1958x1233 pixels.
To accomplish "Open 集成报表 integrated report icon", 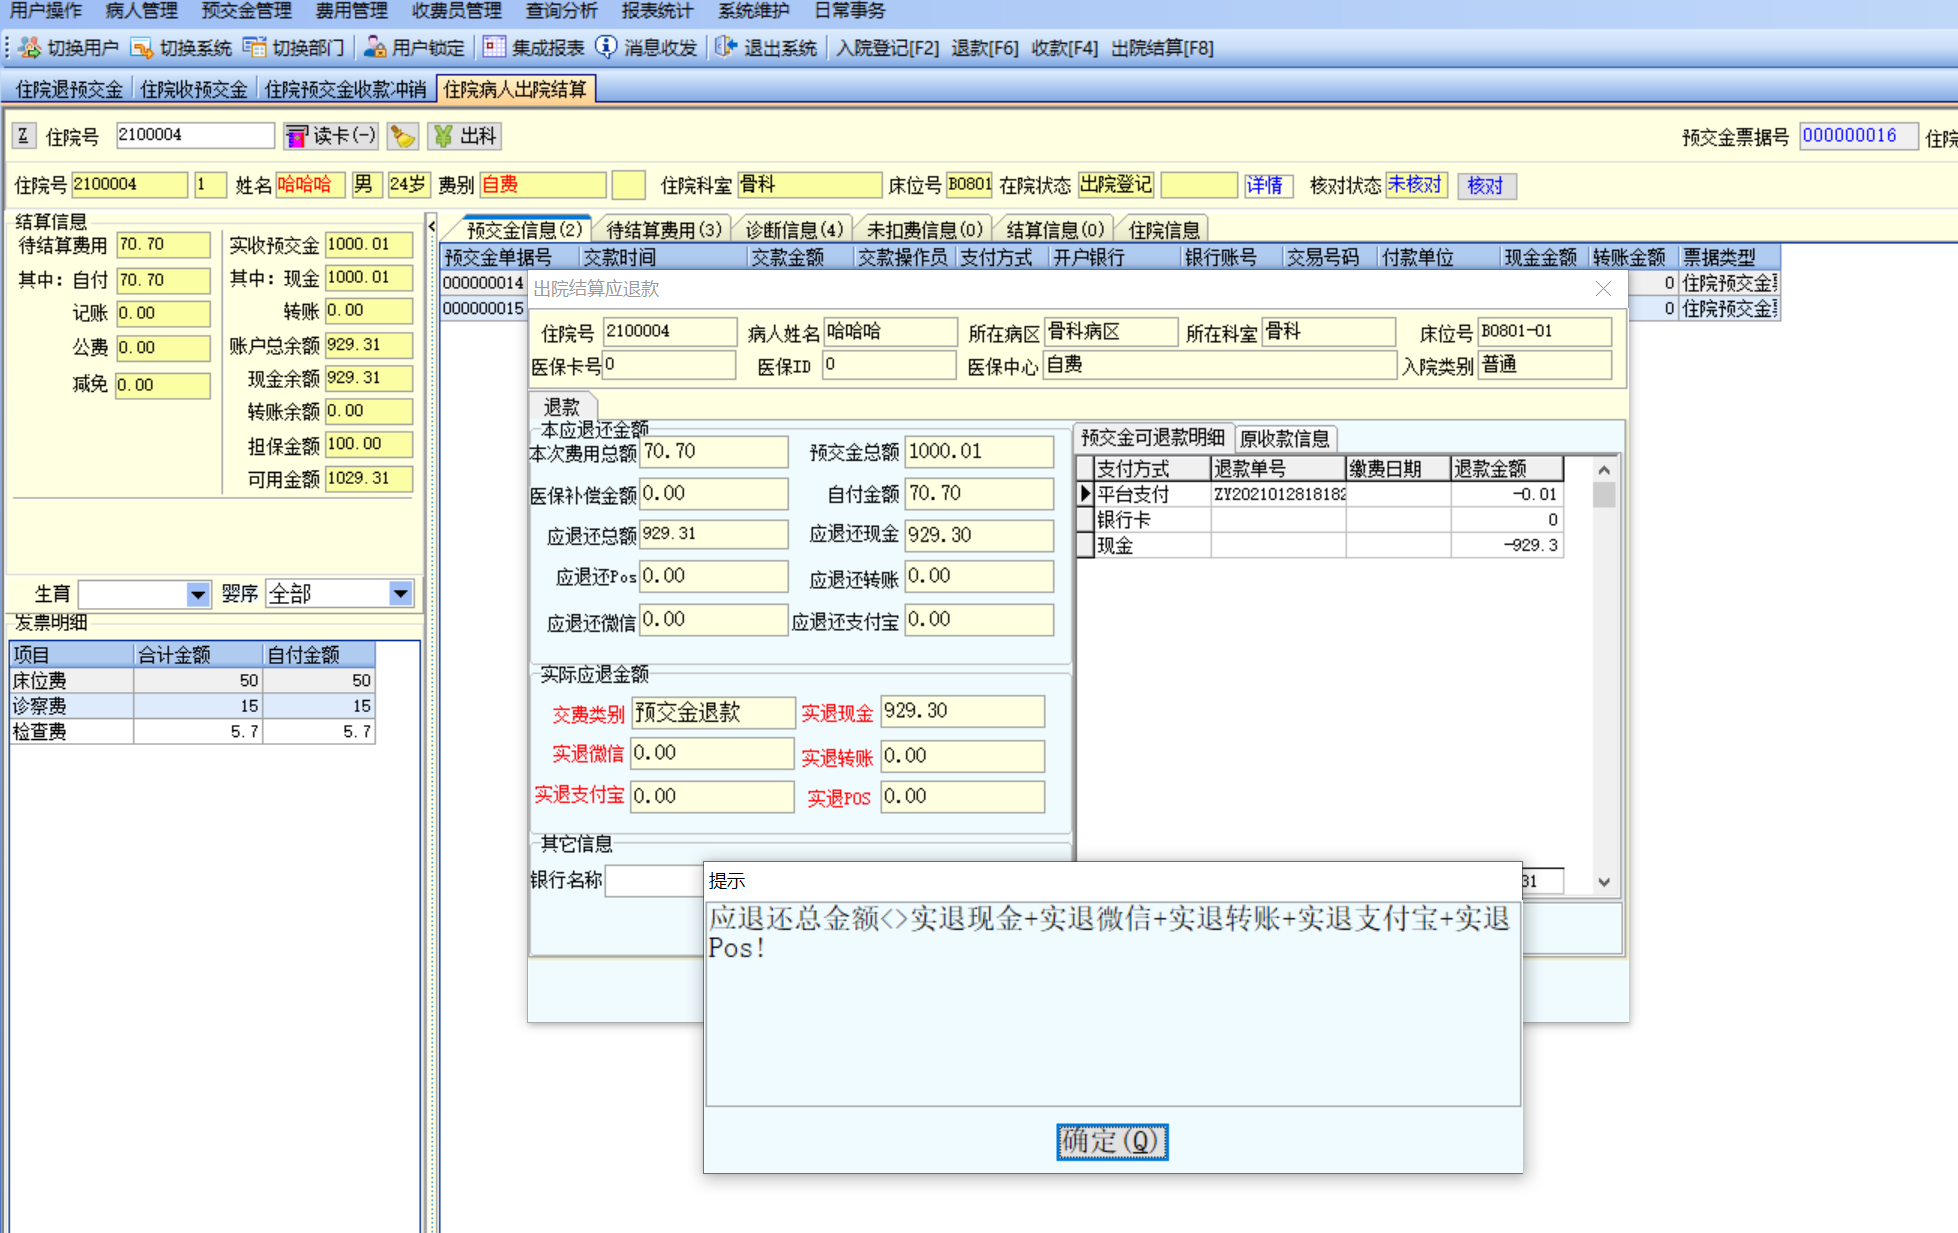I will point(494,48).
